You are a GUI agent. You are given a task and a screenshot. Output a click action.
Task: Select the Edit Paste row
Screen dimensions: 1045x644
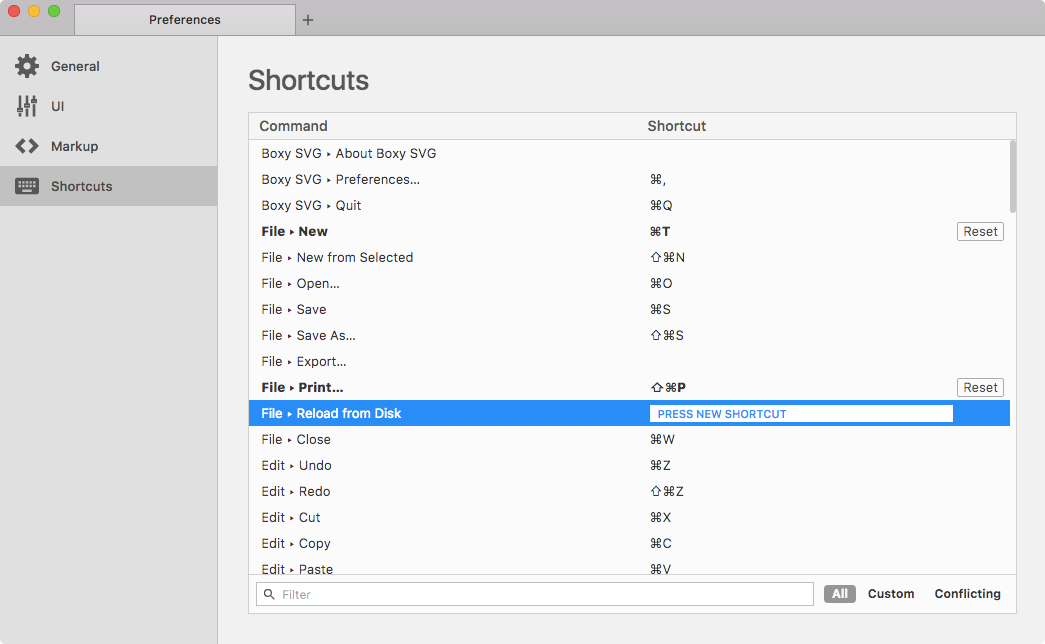(629, 566)
